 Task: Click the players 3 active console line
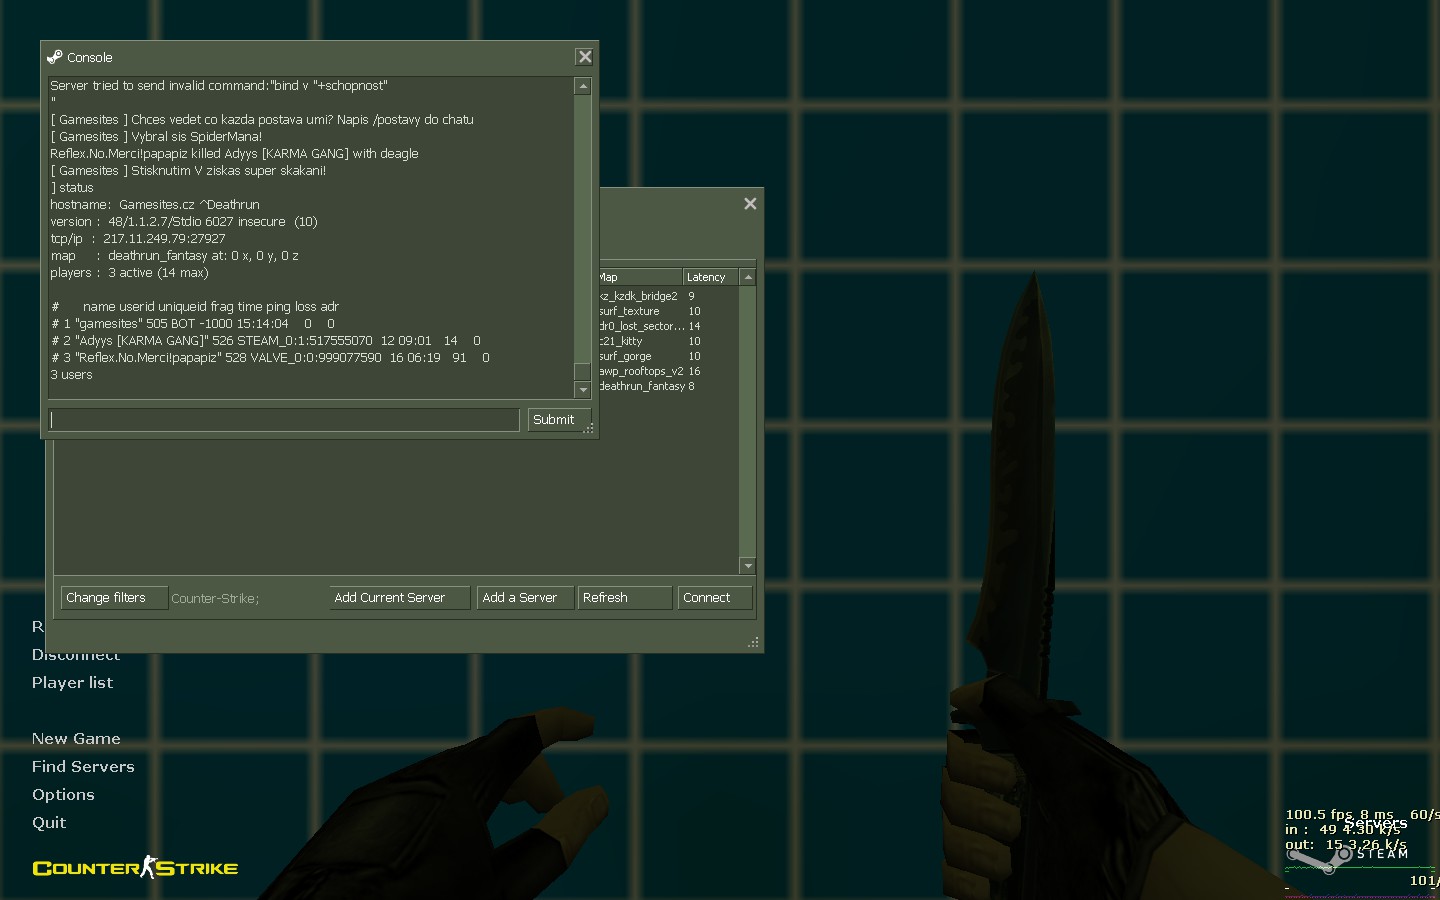point(129,273)
